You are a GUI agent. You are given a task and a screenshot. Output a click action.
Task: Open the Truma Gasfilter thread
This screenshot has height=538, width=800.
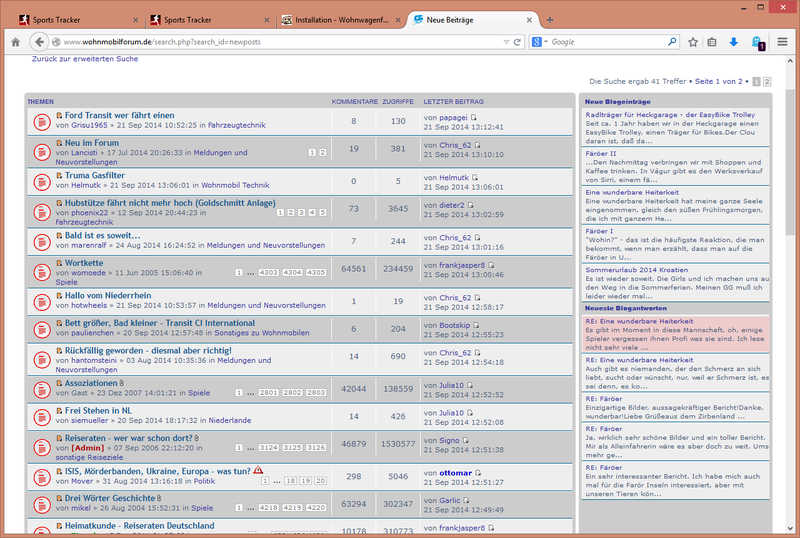coord(95,175)
